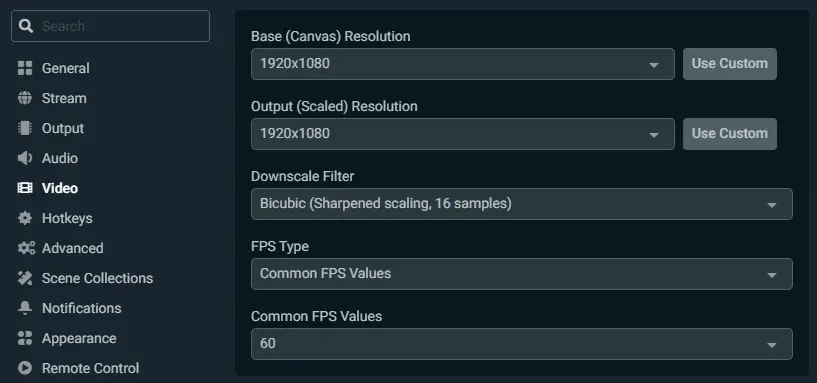817x383 pixels.
Task: Click the Notifications bell icon
Action: point(24,308)
